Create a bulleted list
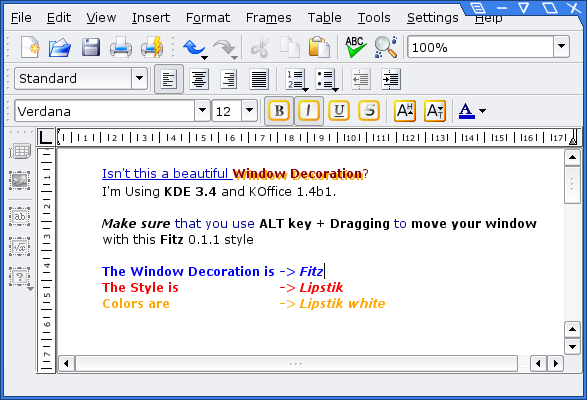Screen dimensions: 587x400 pos(324,79)
